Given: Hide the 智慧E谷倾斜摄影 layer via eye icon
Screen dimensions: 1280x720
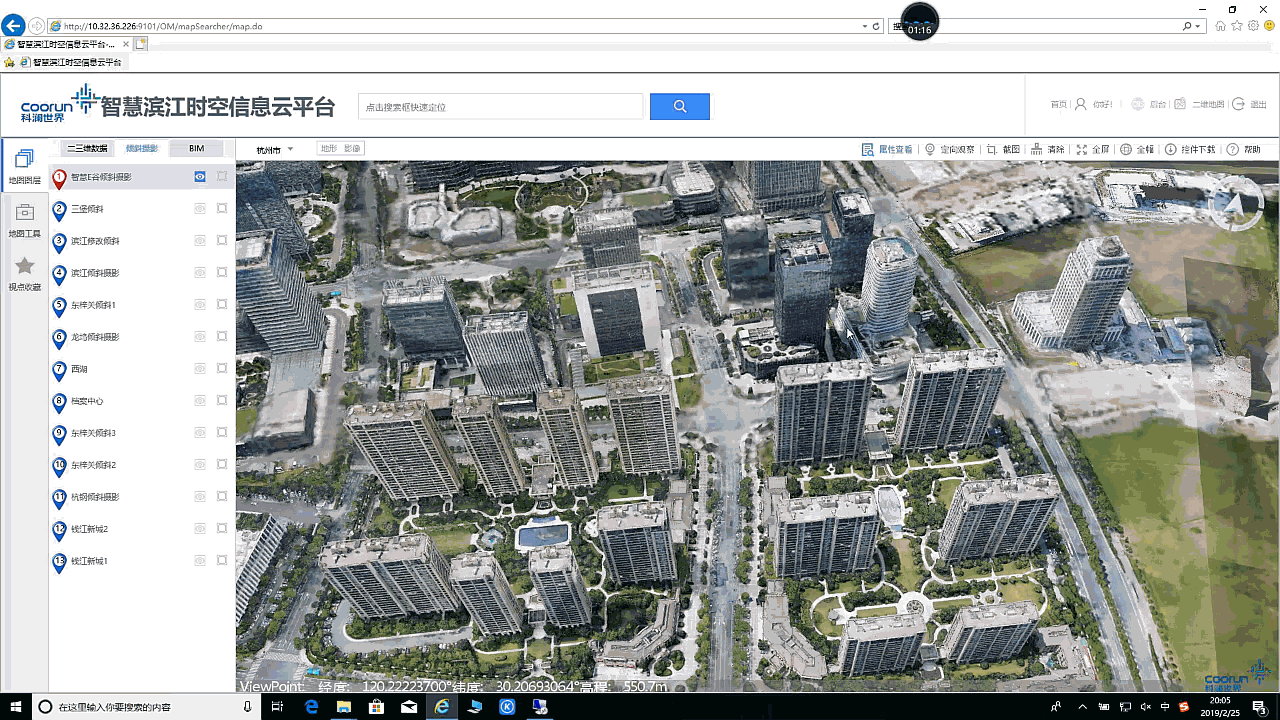Looking at the screenshot, I should (x=200, y=177).
